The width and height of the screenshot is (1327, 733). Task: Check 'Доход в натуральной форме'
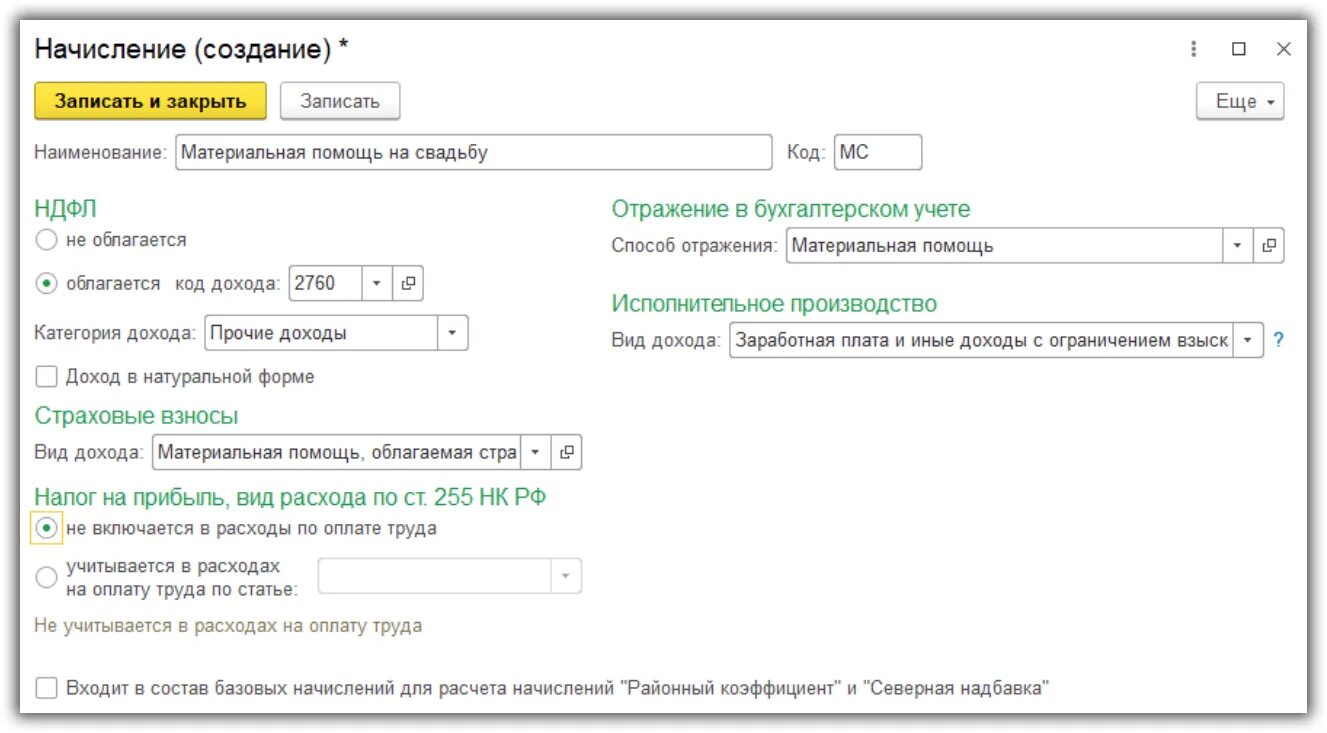coord(46,377)
